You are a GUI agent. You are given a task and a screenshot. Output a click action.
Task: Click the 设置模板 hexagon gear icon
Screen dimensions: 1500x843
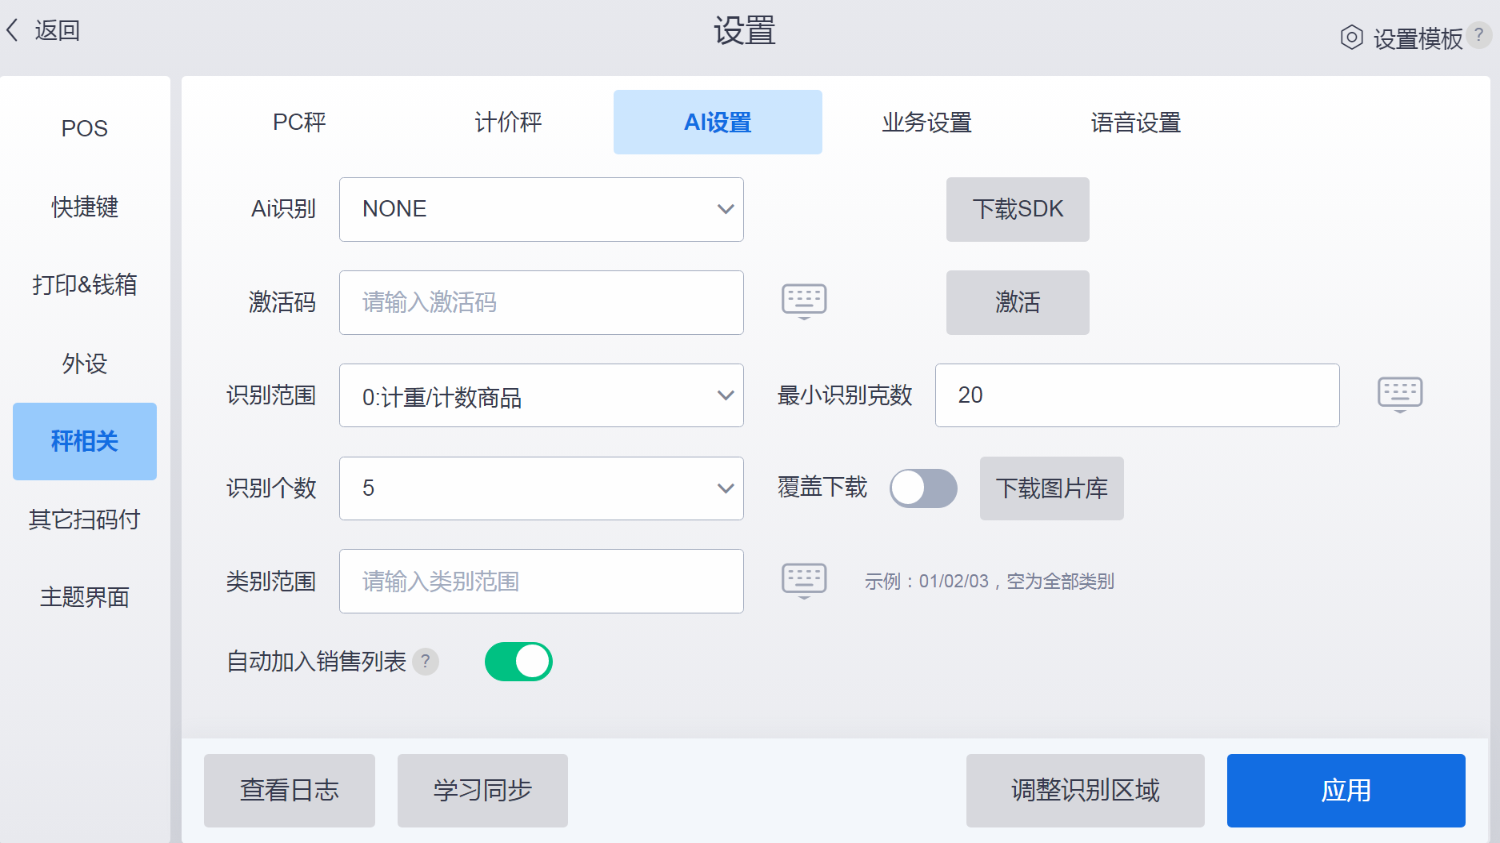tap(1351, 38)
